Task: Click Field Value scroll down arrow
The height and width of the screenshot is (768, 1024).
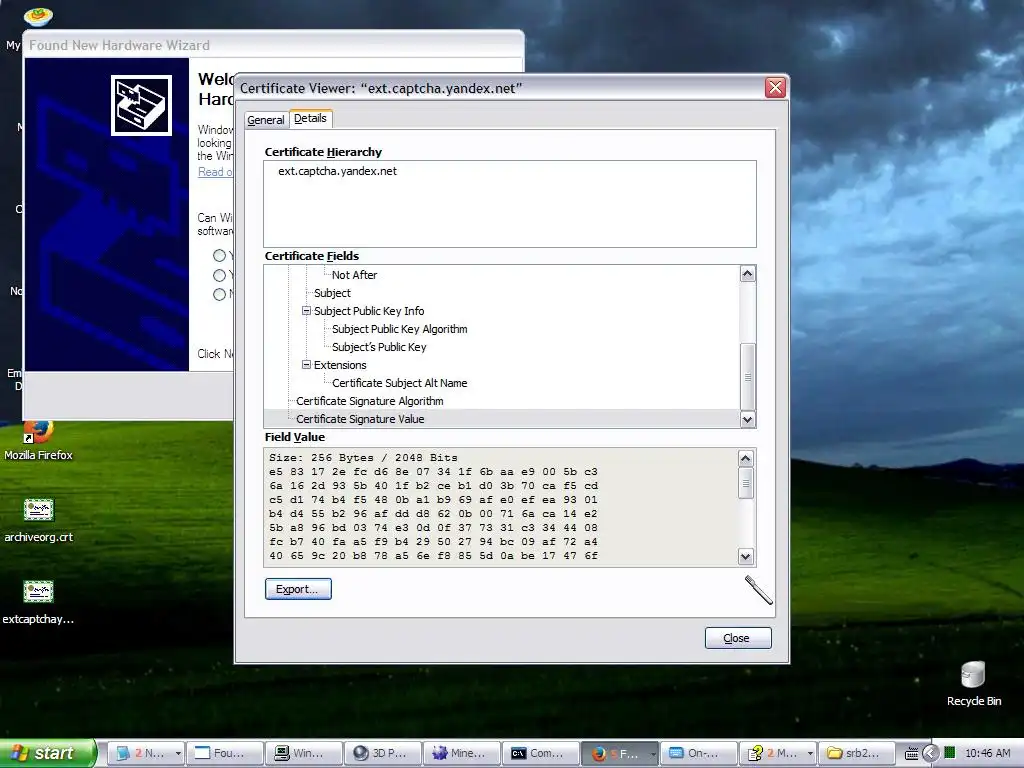Action: (746, 556)
